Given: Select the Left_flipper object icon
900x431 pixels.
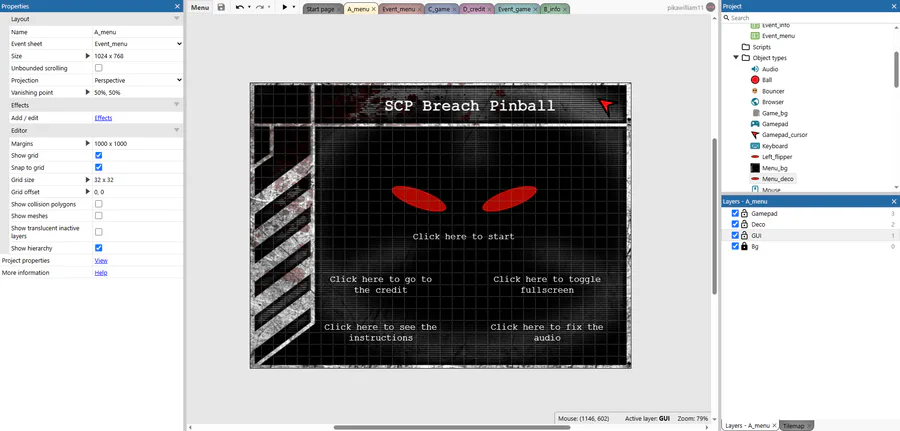Looking at the screenshot, I should tap(755, 157).
